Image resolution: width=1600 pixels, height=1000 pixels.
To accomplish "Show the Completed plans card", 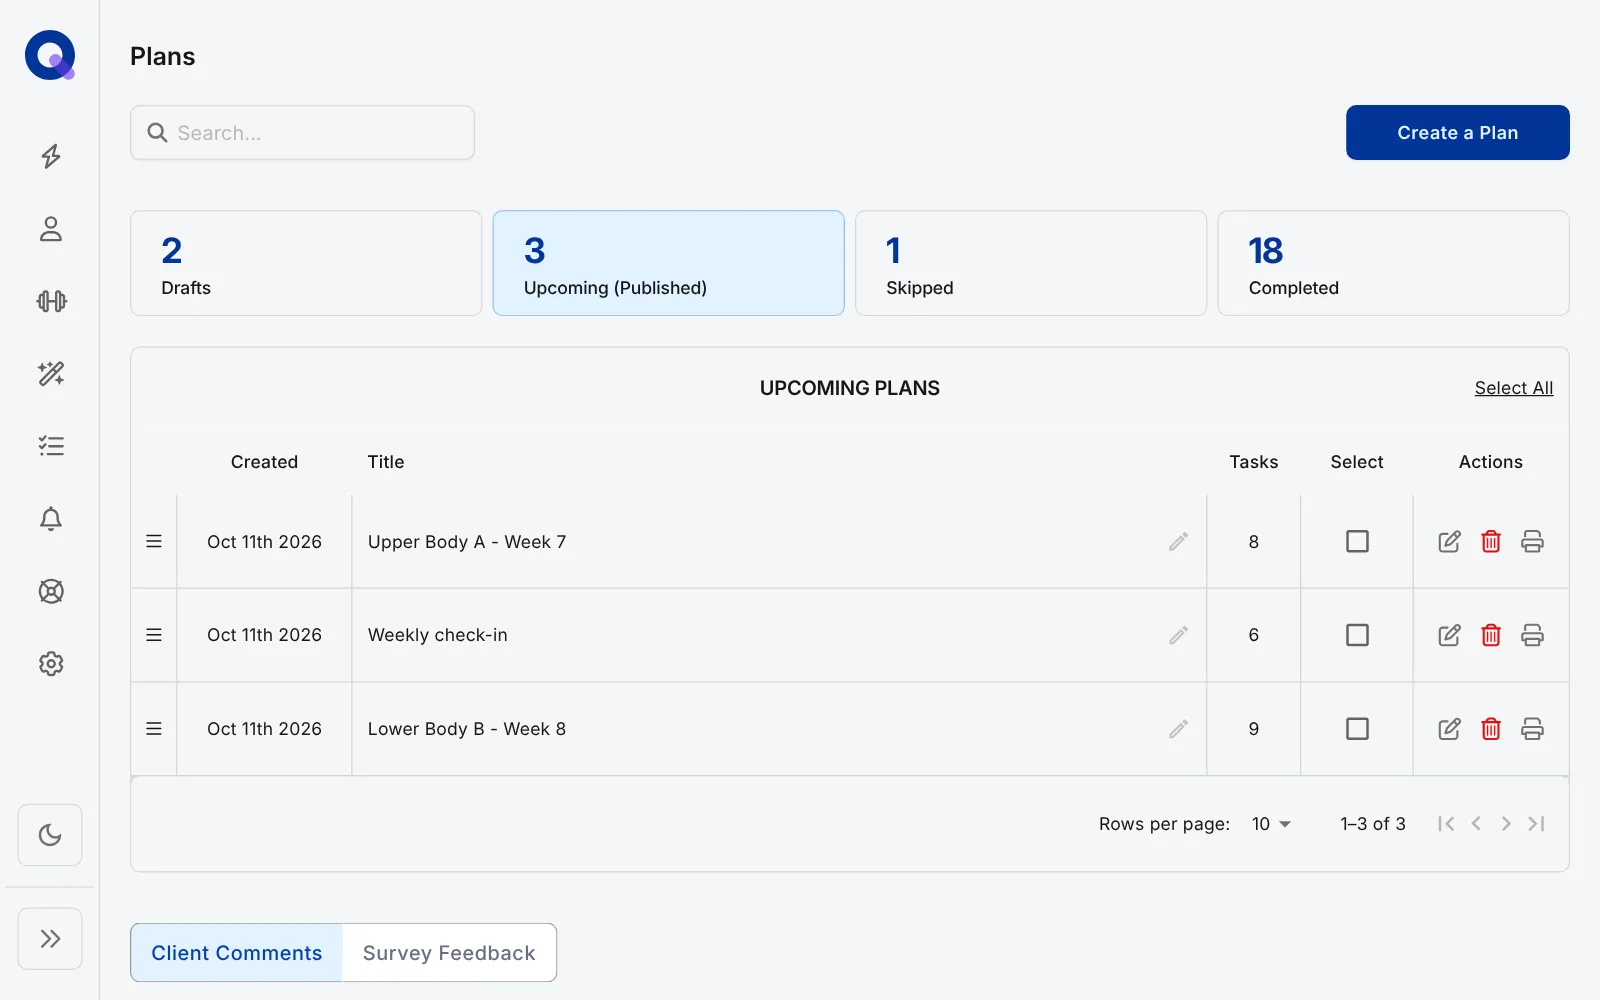I will coord(1393,263).
